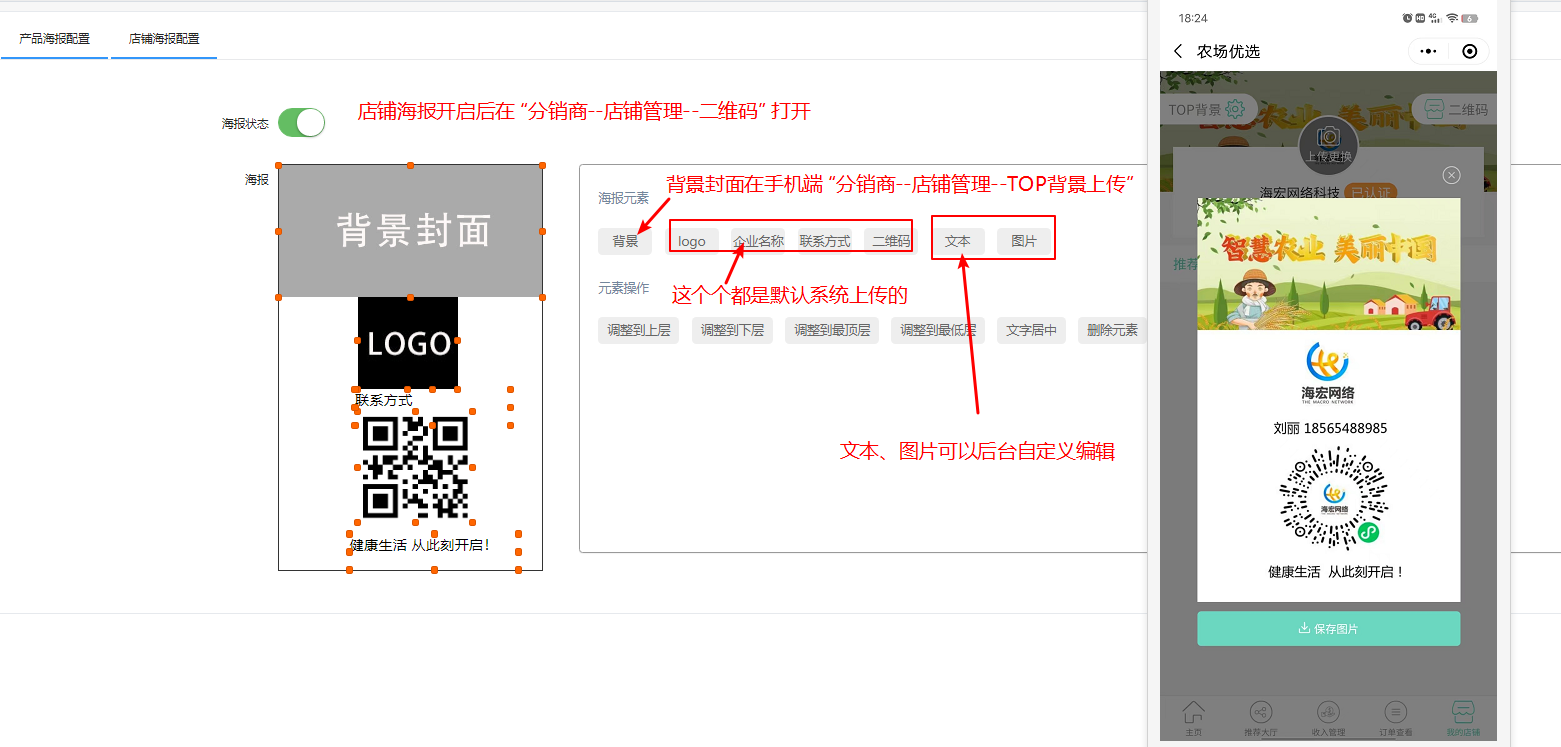
Task: Tap the 主页 home icon in bottom bar
Action: (1194, 711)
